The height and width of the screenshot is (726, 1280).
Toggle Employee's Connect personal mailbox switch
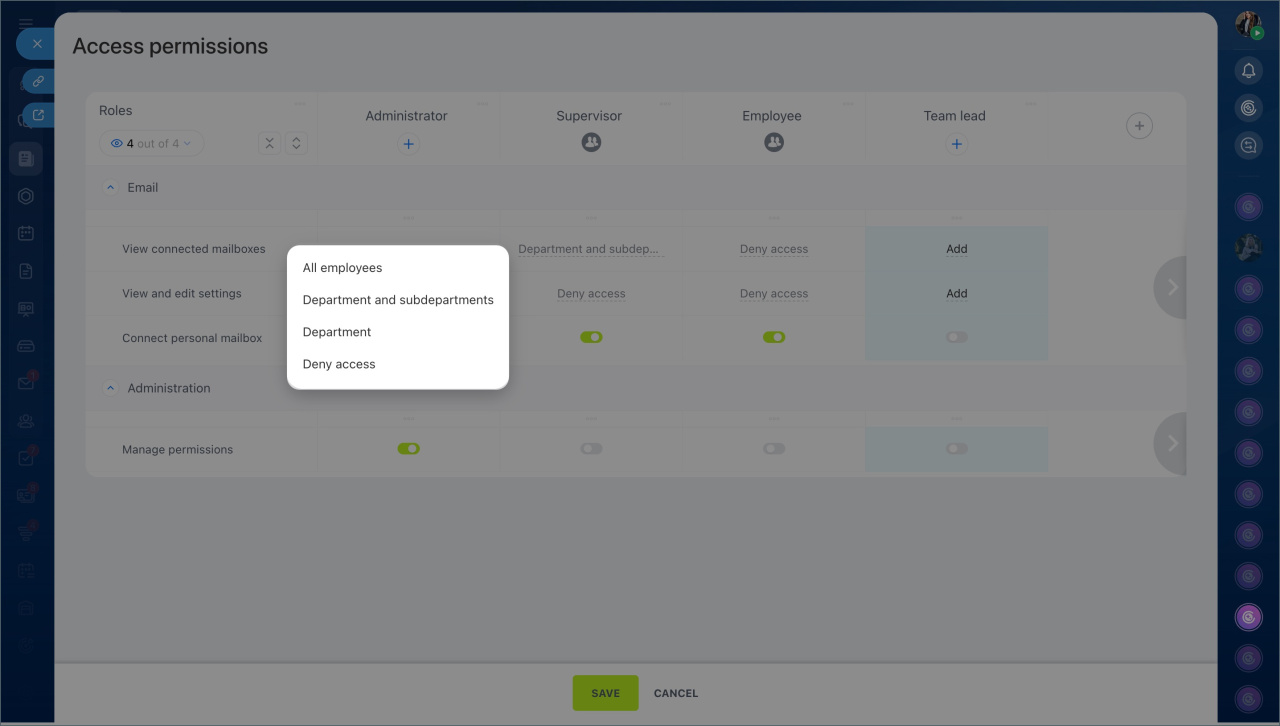tap(773, 337)
